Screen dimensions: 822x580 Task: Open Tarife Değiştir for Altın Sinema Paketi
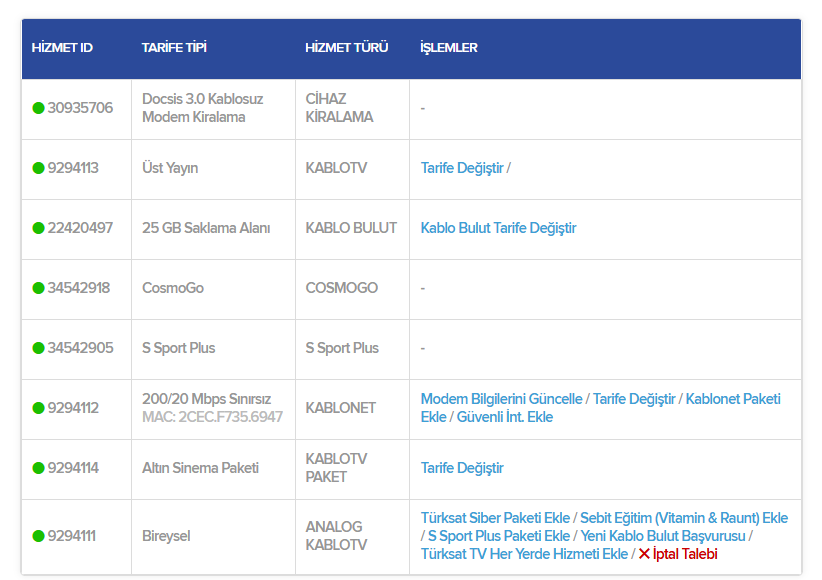(x=462, y=468)
